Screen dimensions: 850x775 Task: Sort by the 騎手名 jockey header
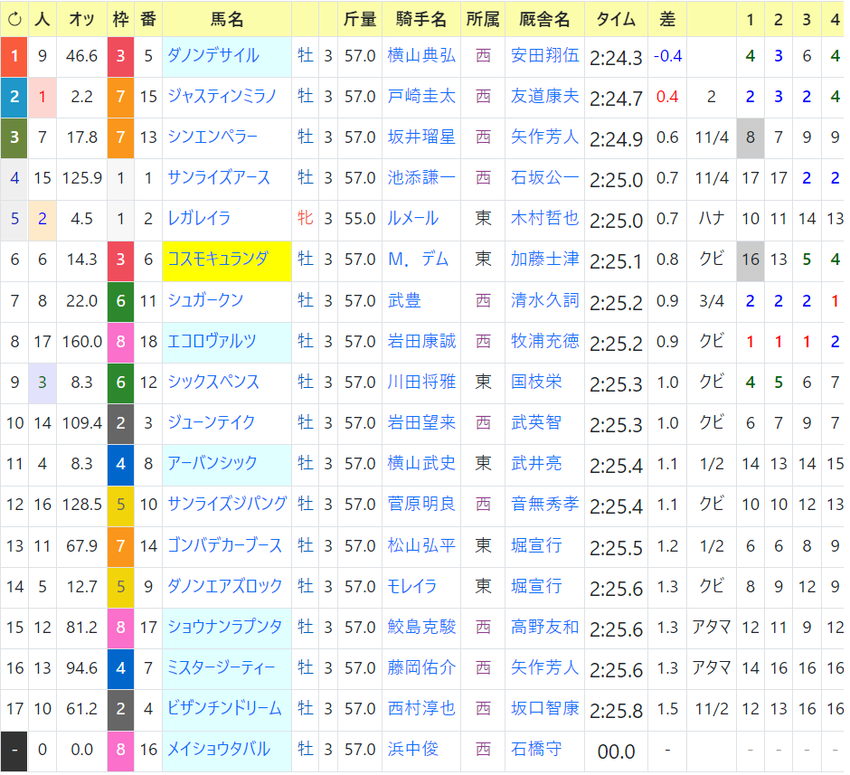click(421, 20)
